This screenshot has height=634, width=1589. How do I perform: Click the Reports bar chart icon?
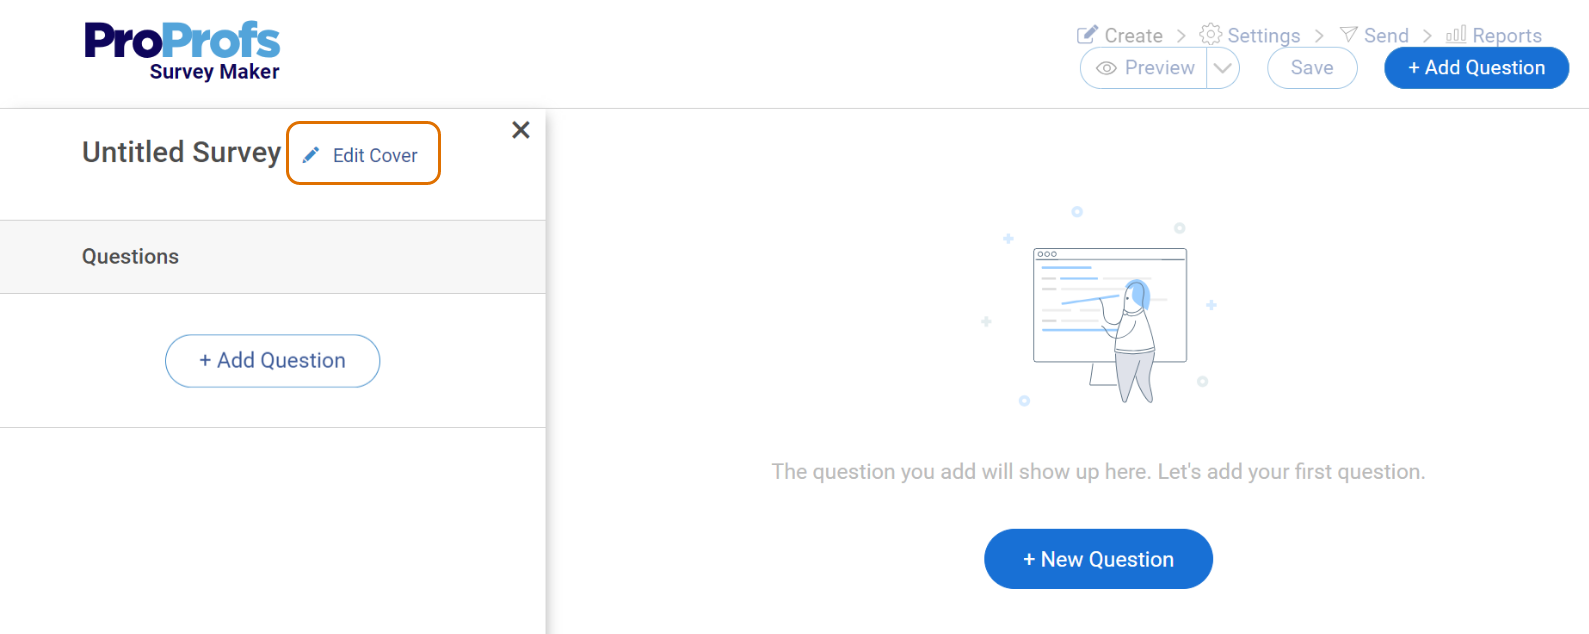(1456, 35)
